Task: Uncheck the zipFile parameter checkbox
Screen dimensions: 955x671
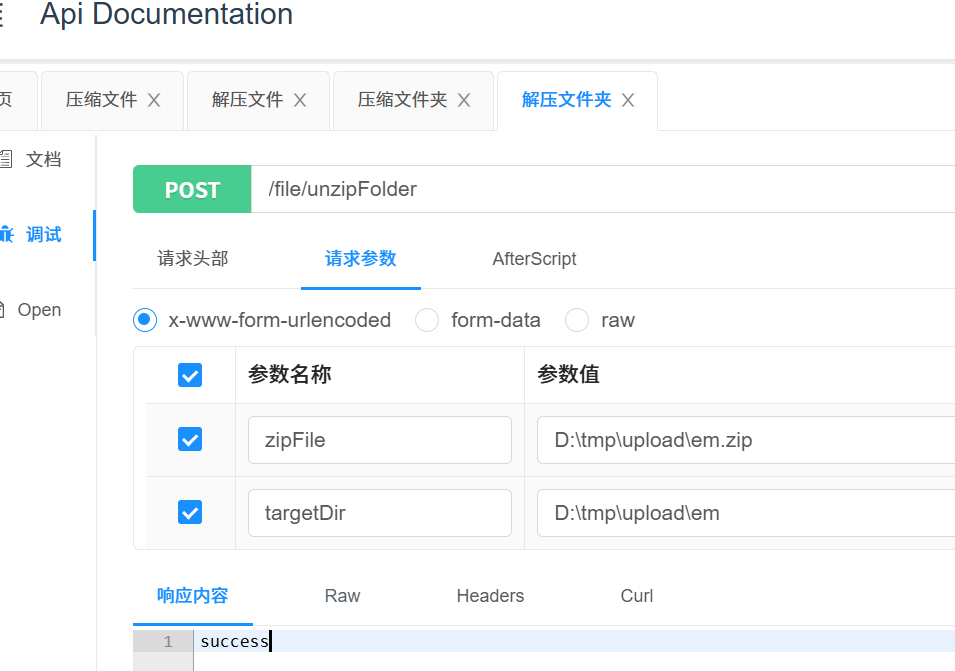Action: coord(190,439)
